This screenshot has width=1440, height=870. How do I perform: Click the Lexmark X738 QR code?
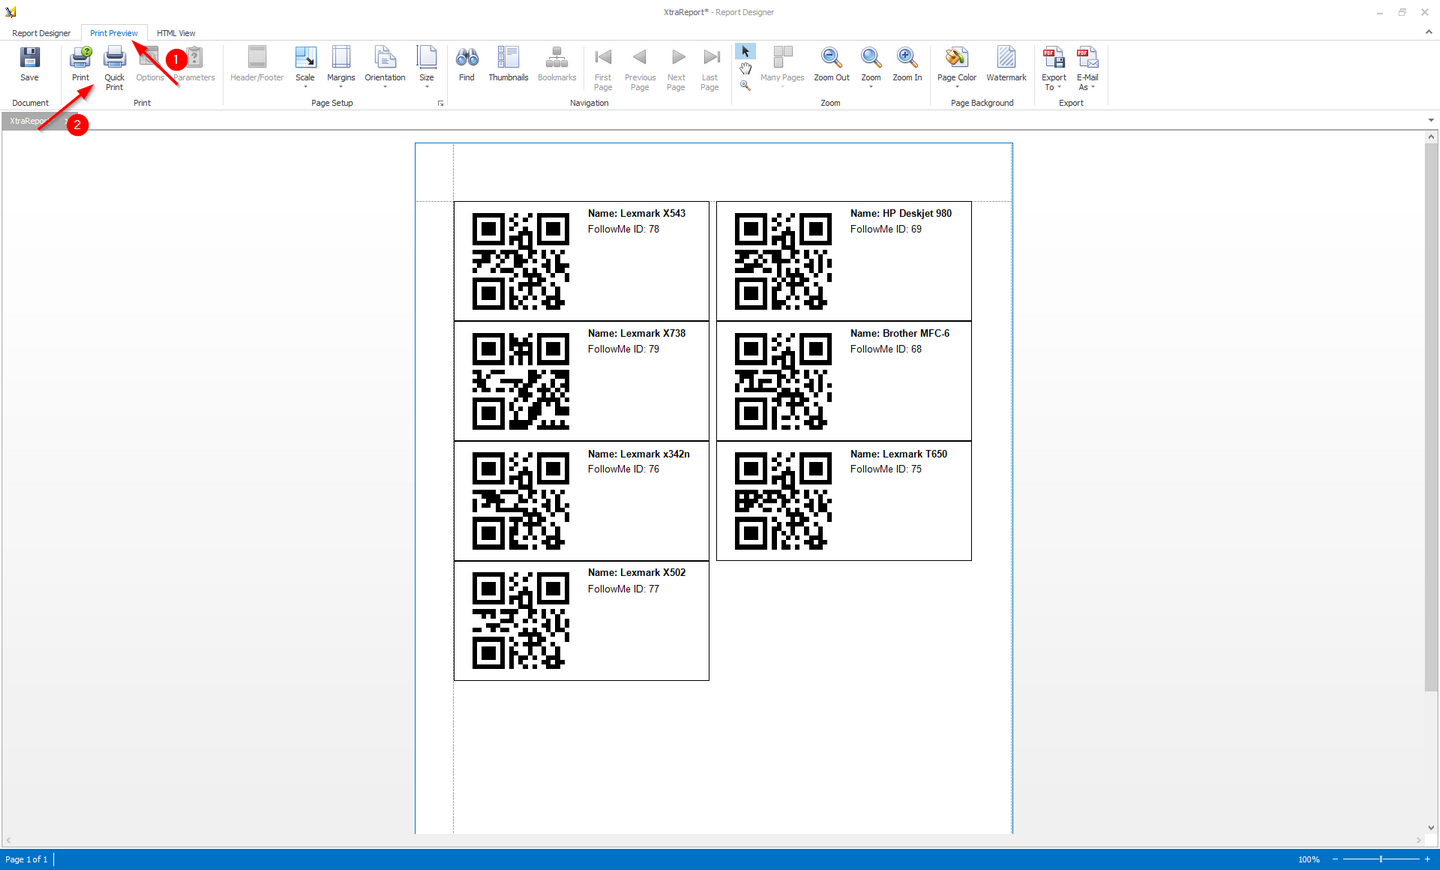[x=521, y=381]
